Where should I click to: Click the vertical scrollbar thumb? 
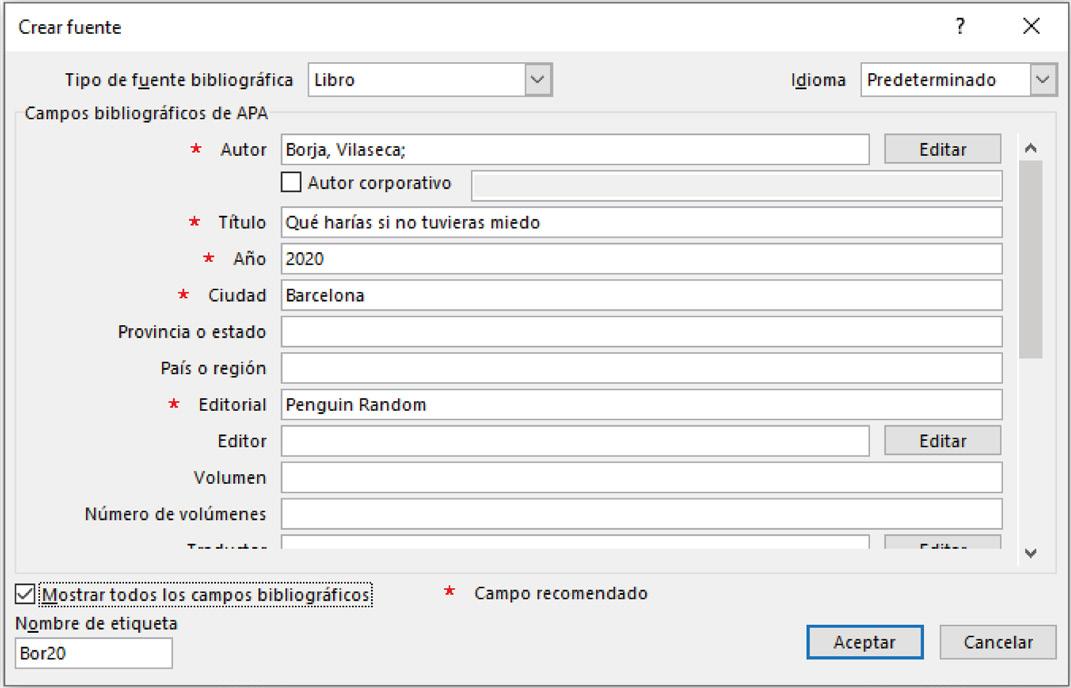(x=1031, y=259)
